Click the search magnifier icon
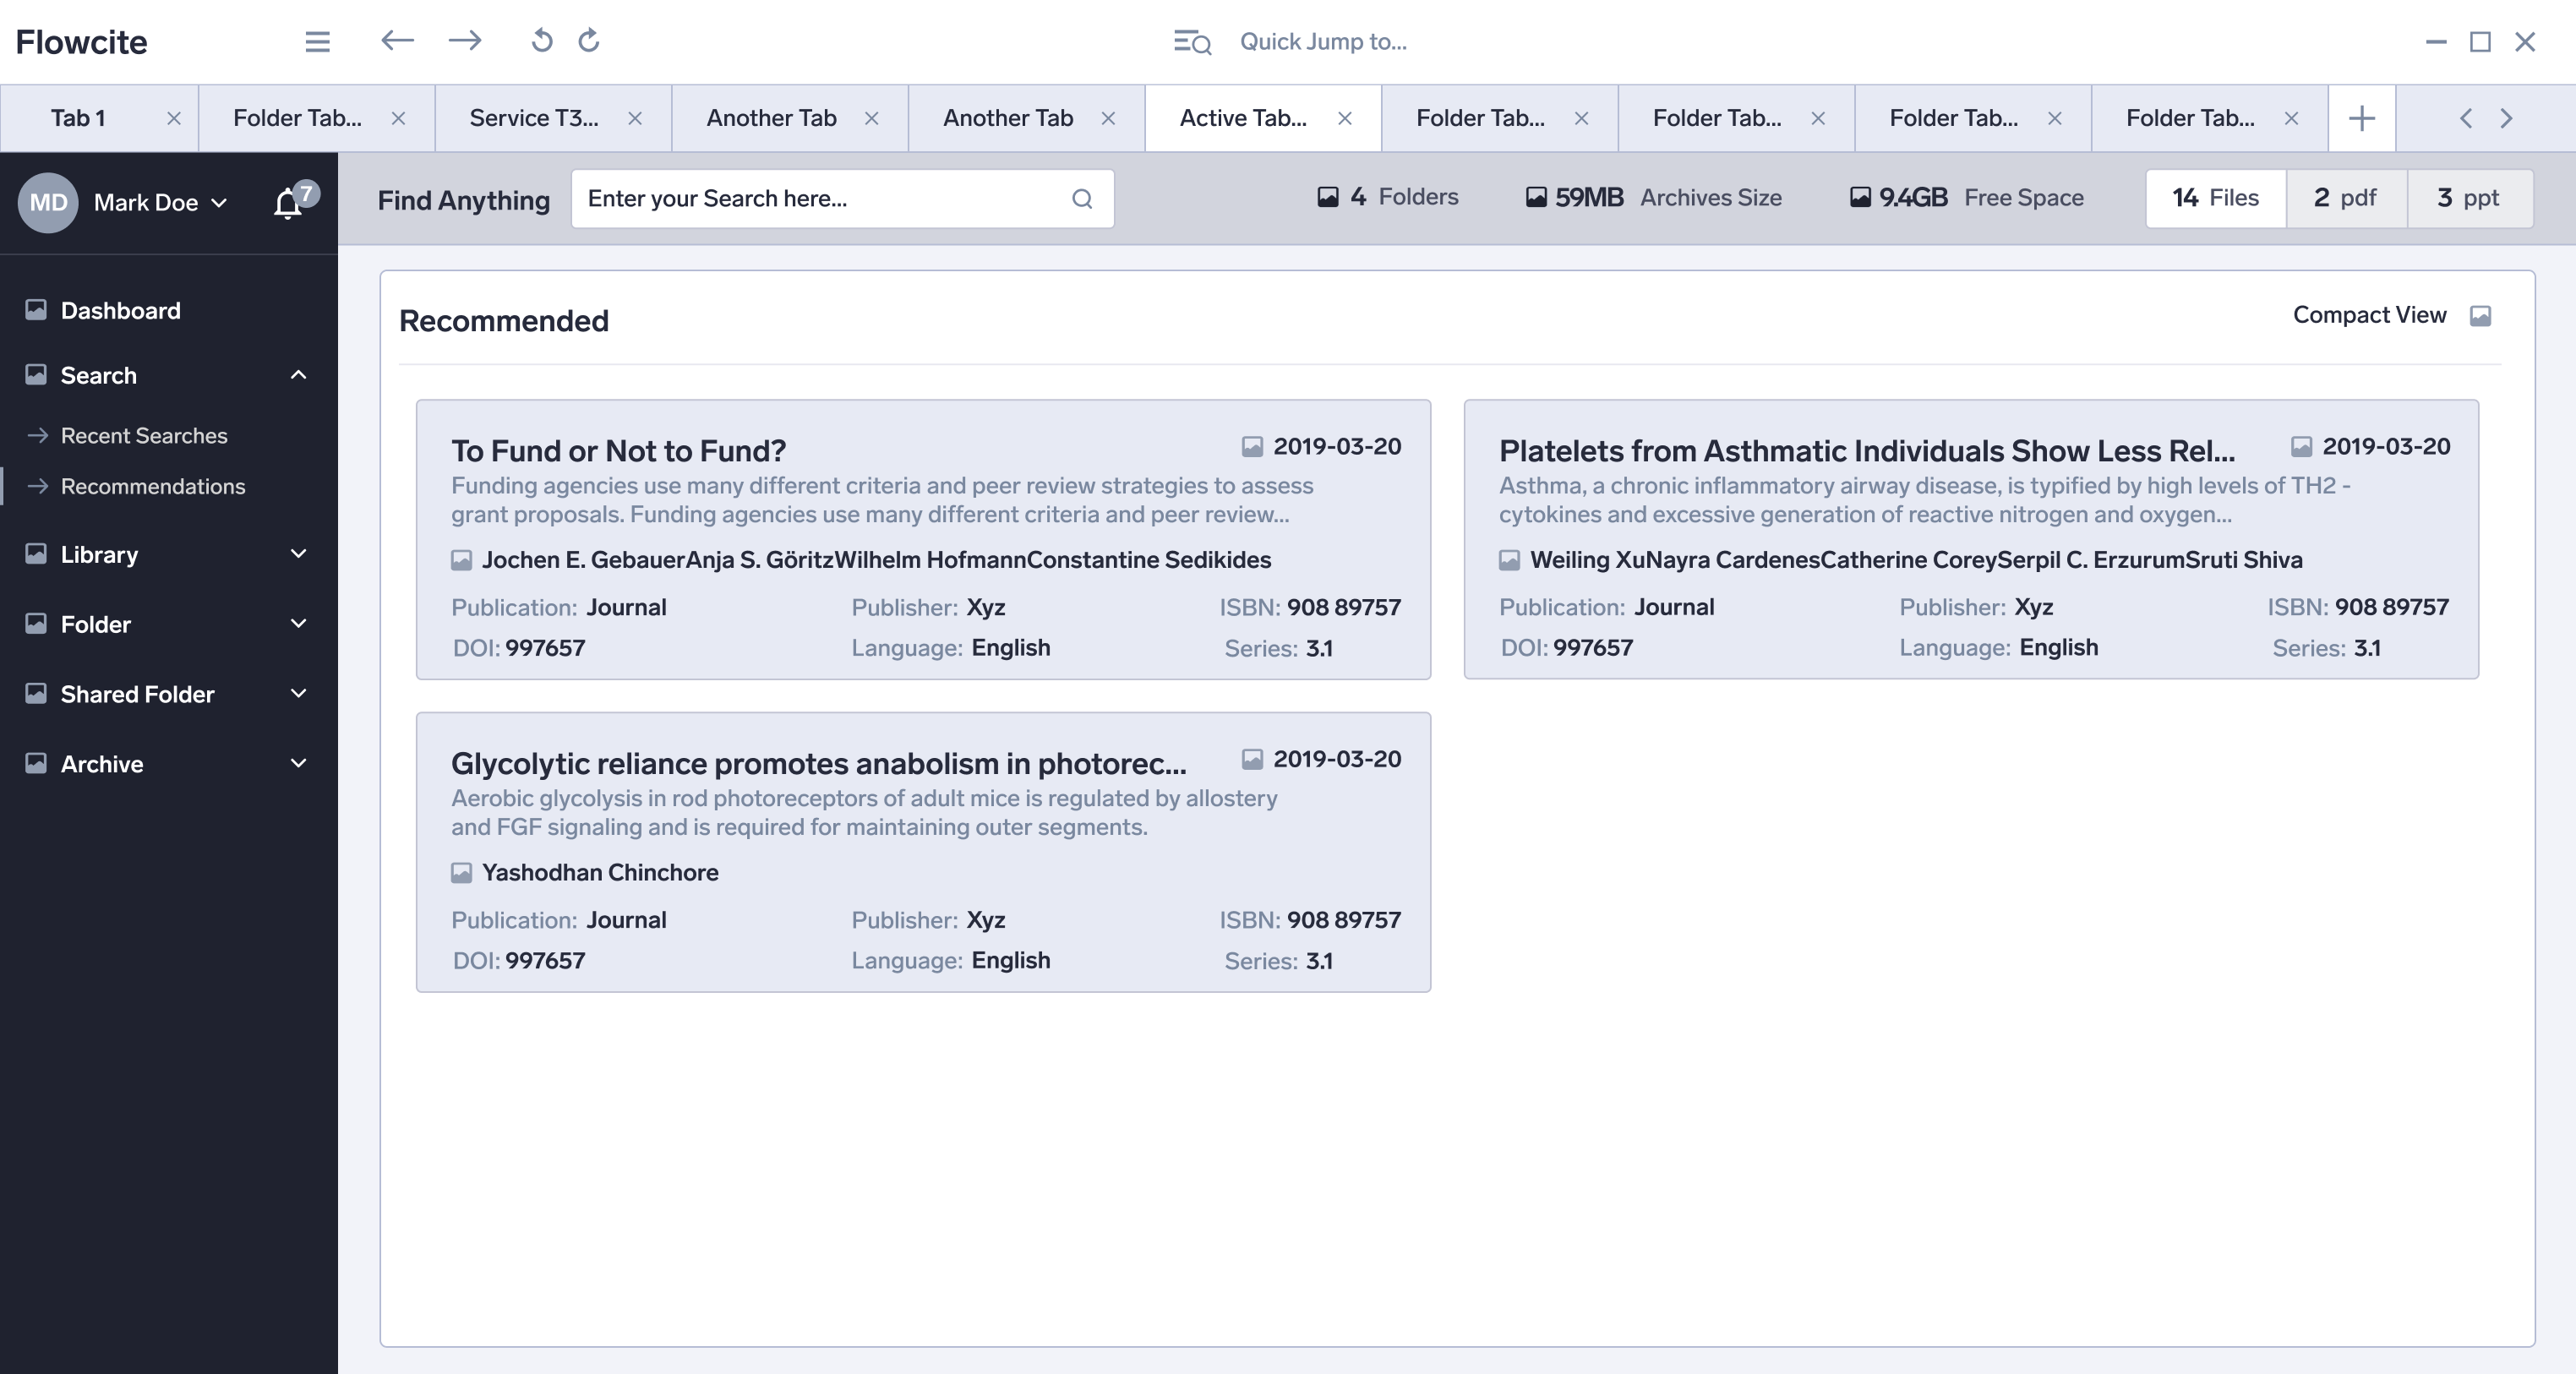This screenshot has height=1374, width=2576. tap(1082, 198)
